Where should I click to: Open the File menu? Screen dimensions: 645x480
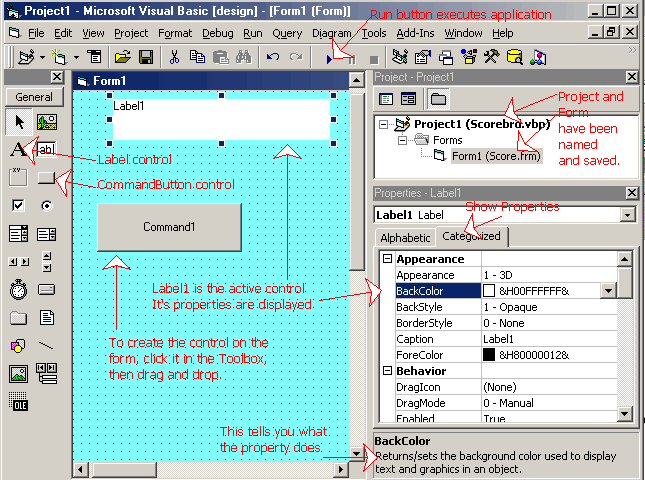pos(36,33)
